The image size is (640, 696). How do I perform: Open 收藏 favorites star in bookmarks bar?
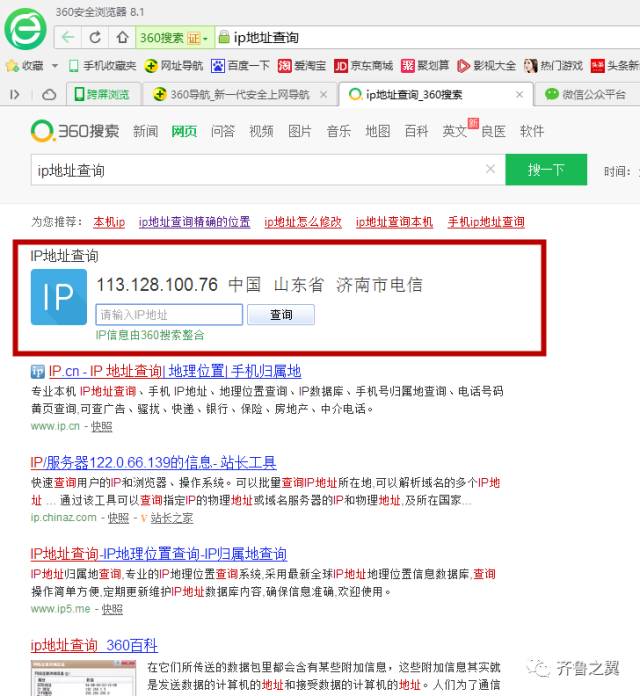pyautogui.click(x=25, y=66)
